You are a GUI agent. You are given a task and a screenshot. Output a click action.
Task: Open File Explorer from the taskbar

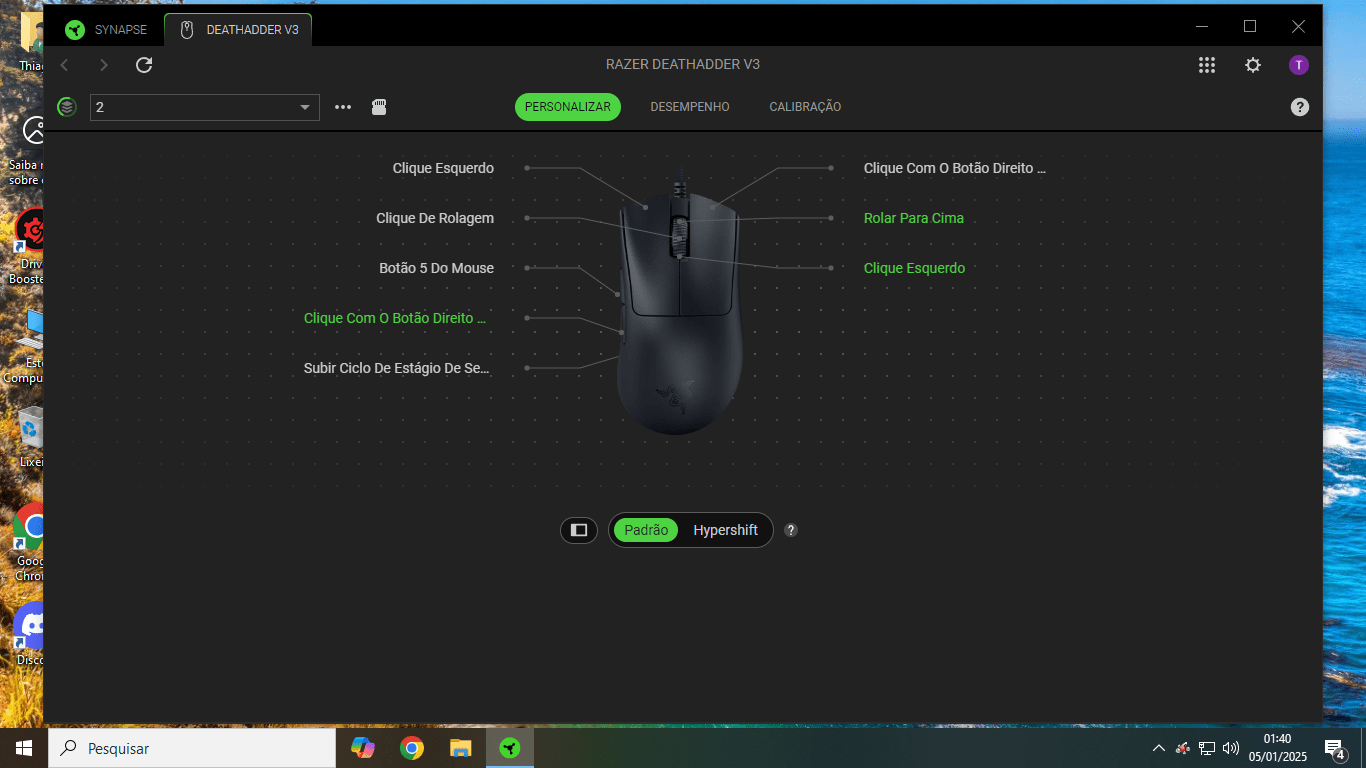click(460, 748)
